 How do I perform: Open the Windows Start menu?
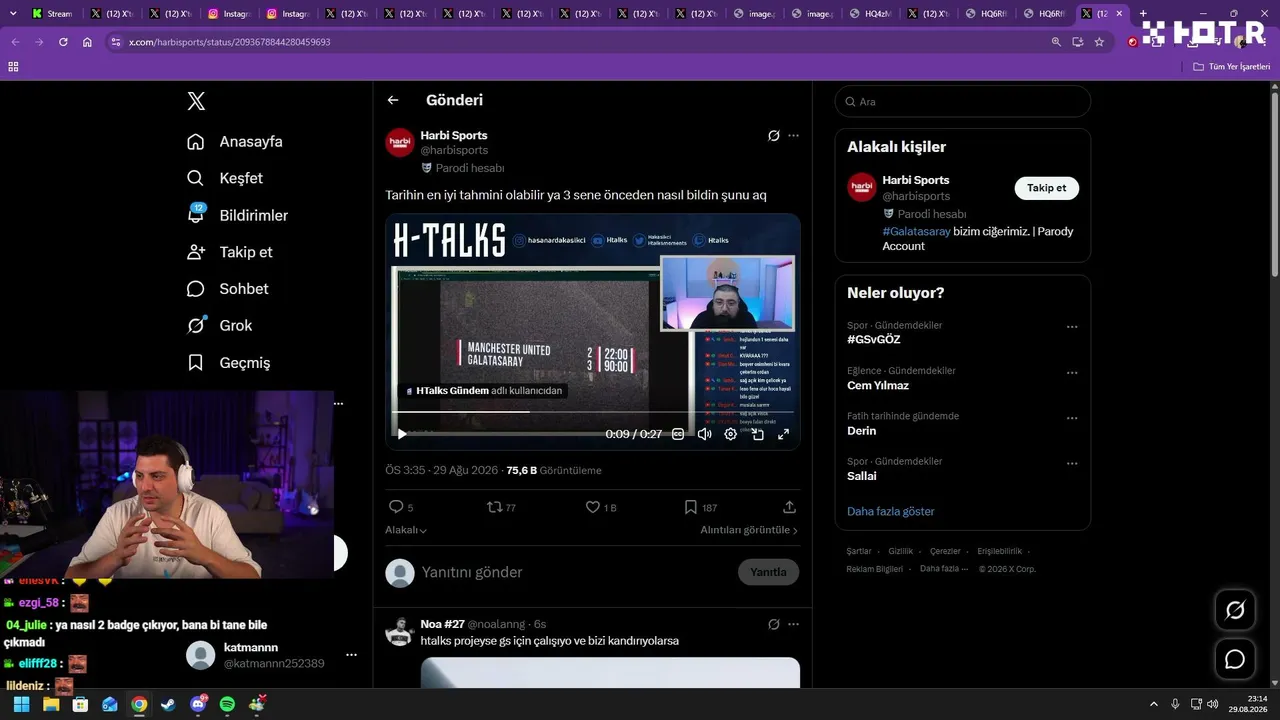pyautogui.click(x=21, y=704)
